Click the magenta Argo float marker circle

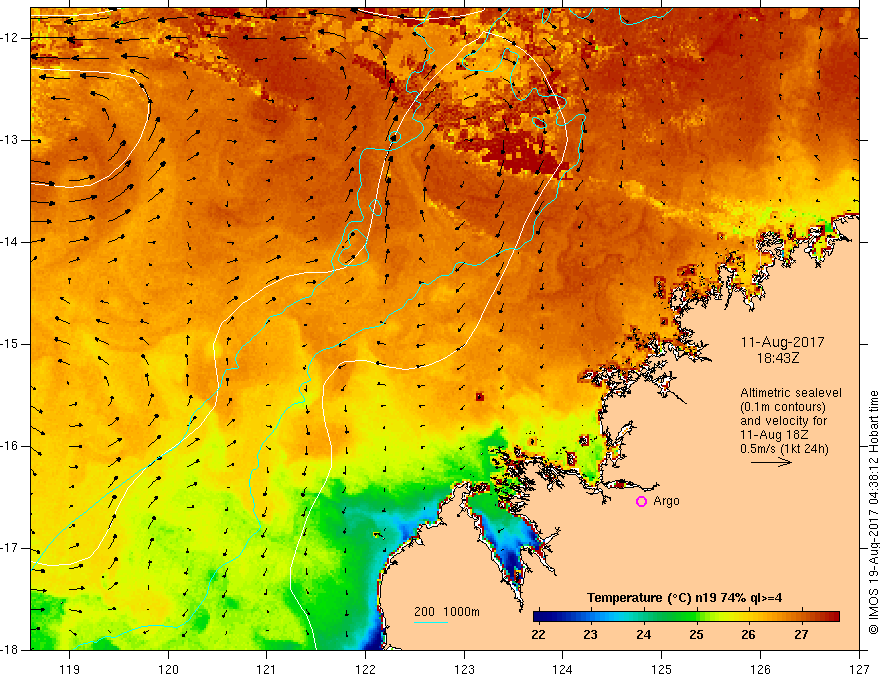pos(641,501)
